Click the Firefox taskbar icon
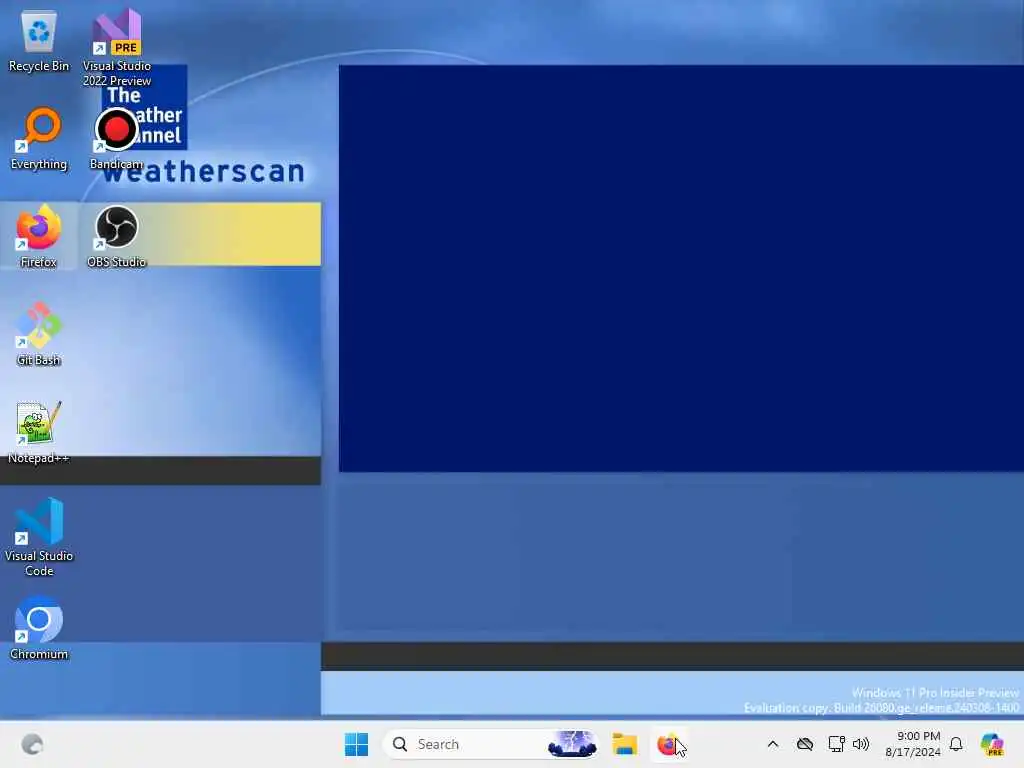The height and width of the screenshot is (768, 1024). (x=667, y=744)
